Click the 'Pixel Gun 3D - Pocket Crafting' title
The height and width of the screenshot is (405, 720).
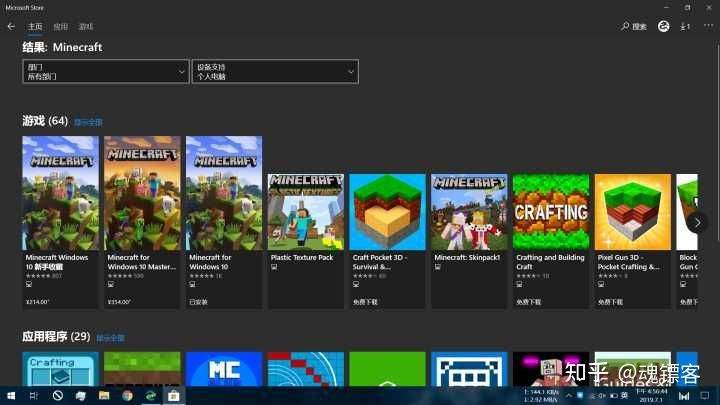(629, 262)
